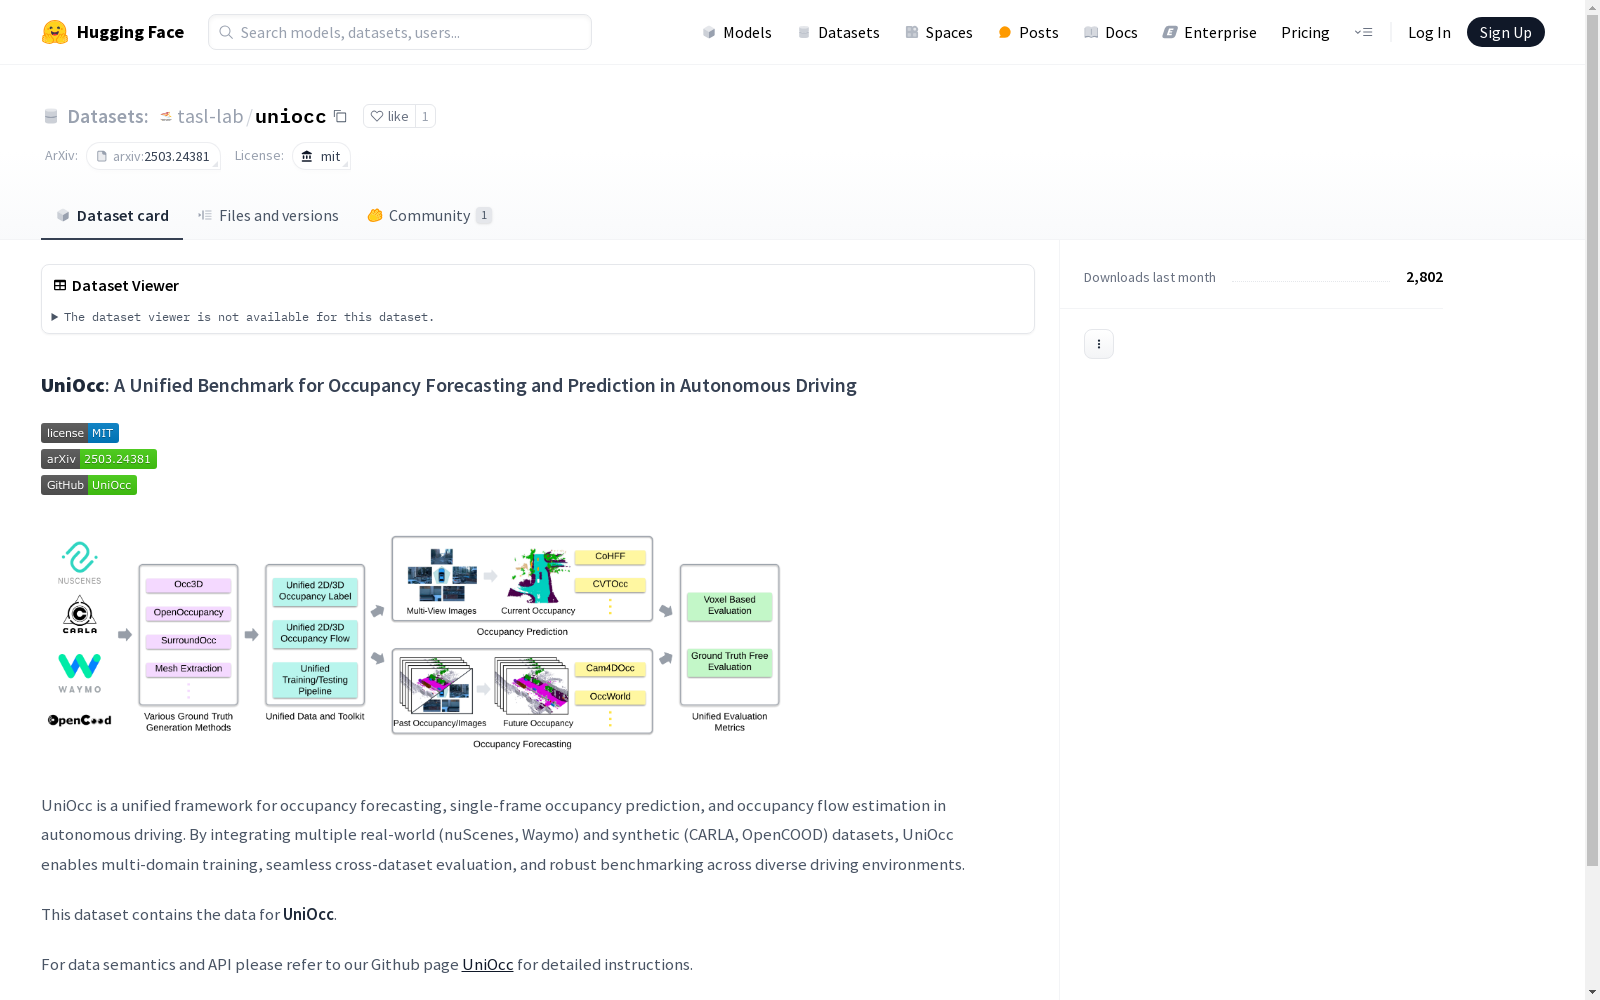This screenshot has width=1600, height=1000.
Task: Open the arxiv:2503.24381 tag
Action: pyautogui.click(x=153, y=156)
